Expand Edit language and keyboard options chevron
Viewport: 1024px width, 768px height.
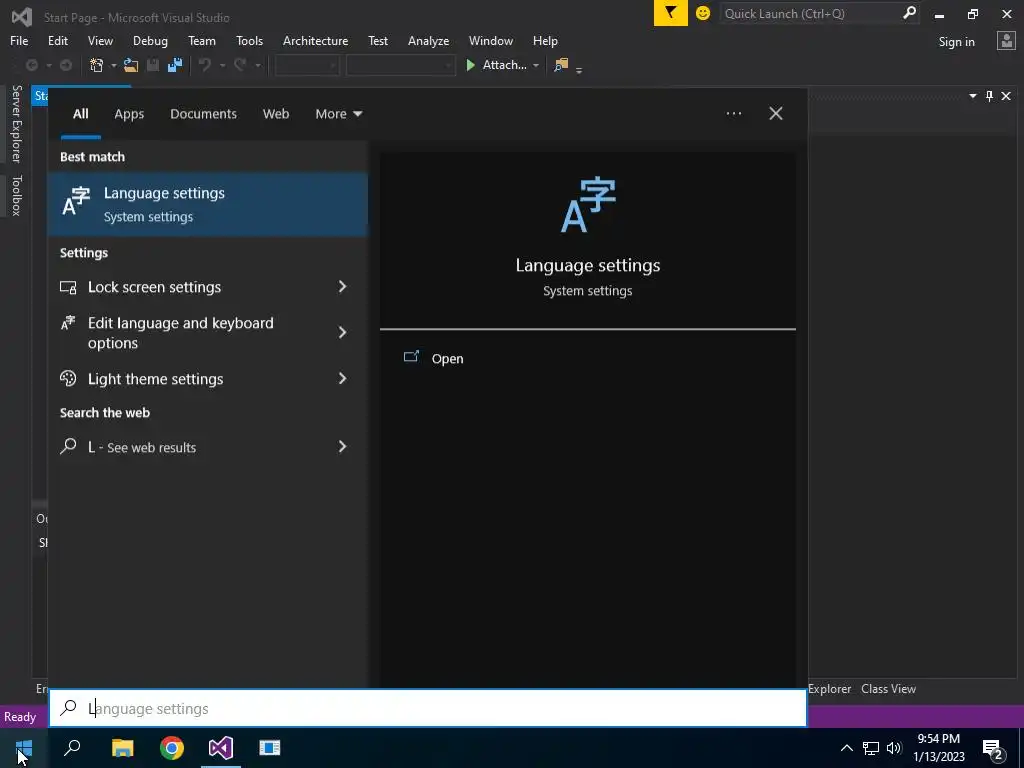[x=342, y=332]
